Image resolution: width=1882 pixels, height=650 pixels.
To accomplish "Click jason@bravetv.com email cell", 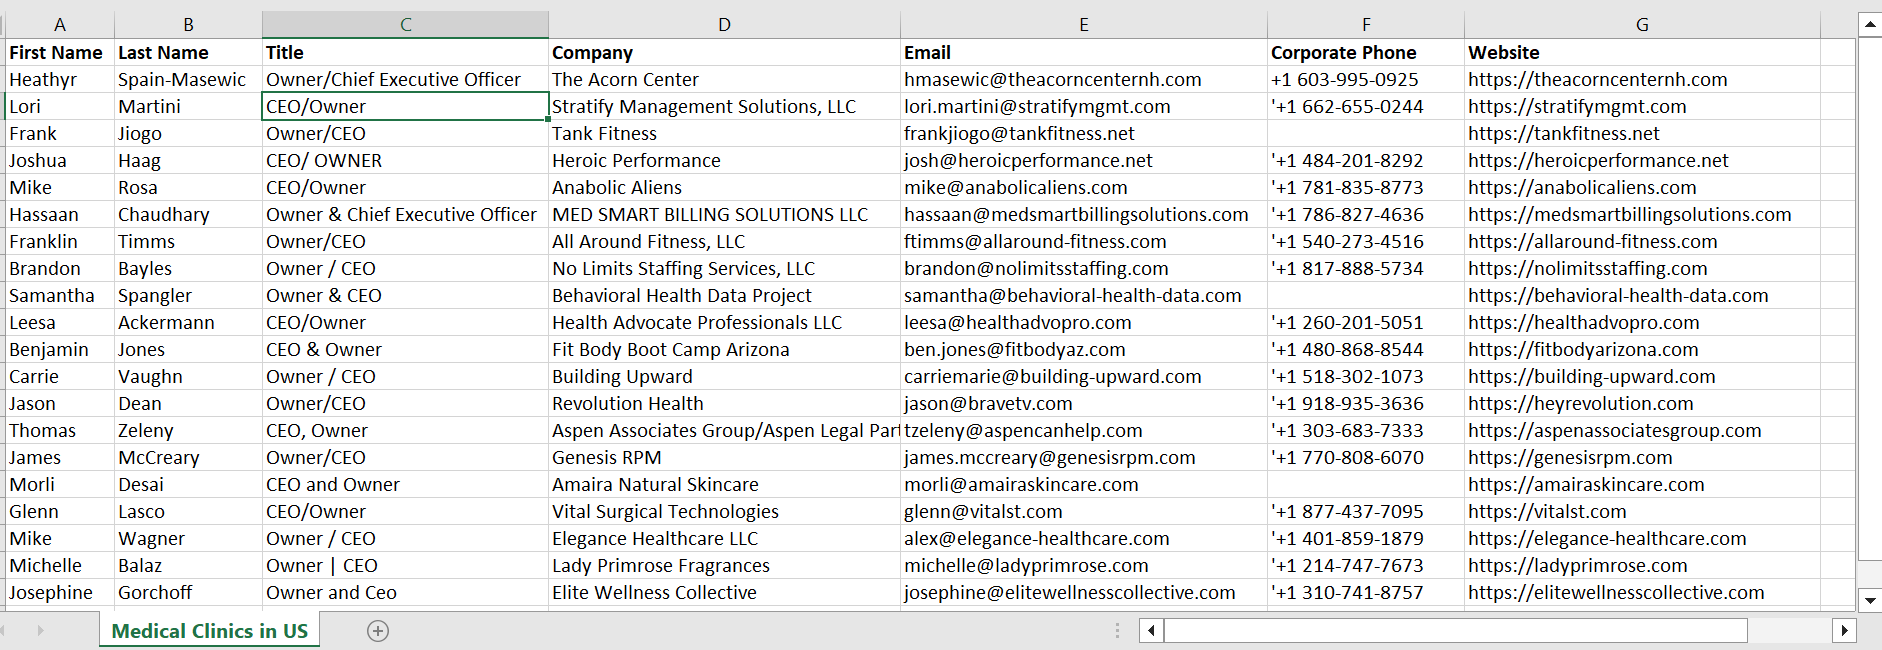I will tap(1083, 404).
